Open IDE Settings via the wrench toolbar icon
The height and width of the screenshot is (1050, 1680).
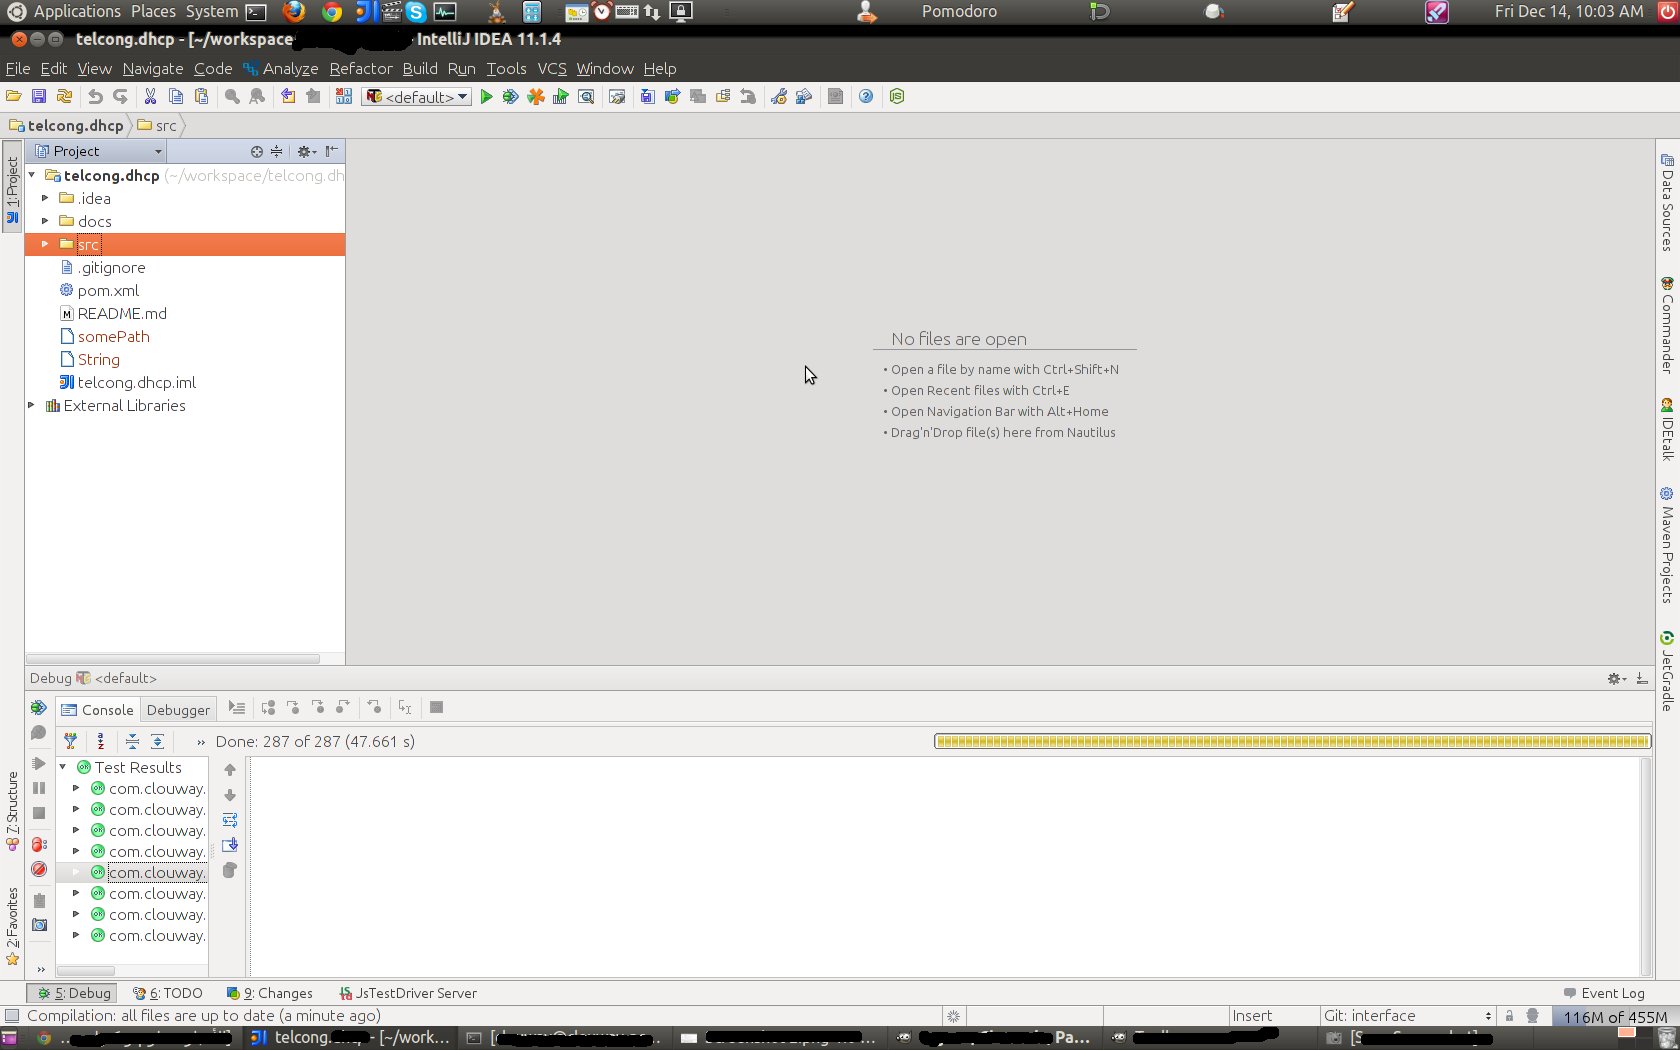778,97
